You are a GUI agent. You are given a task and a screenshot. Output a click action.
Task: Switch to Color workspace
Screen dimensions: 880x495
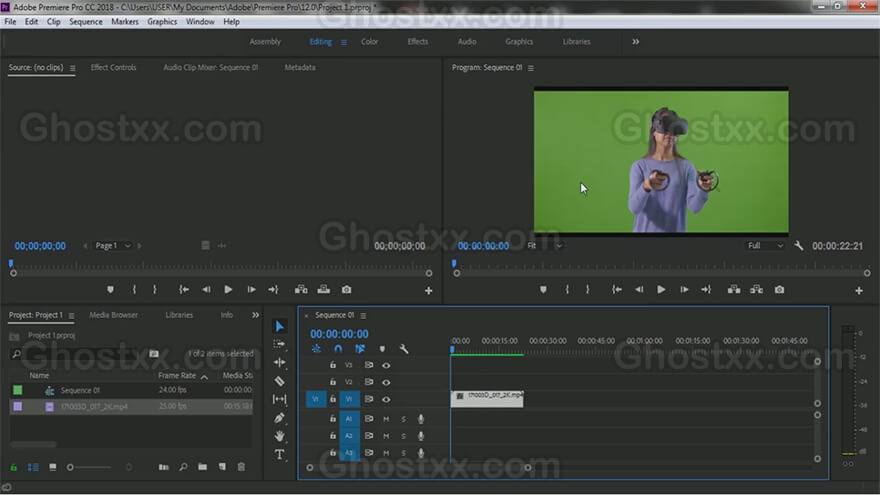[369, 42]
